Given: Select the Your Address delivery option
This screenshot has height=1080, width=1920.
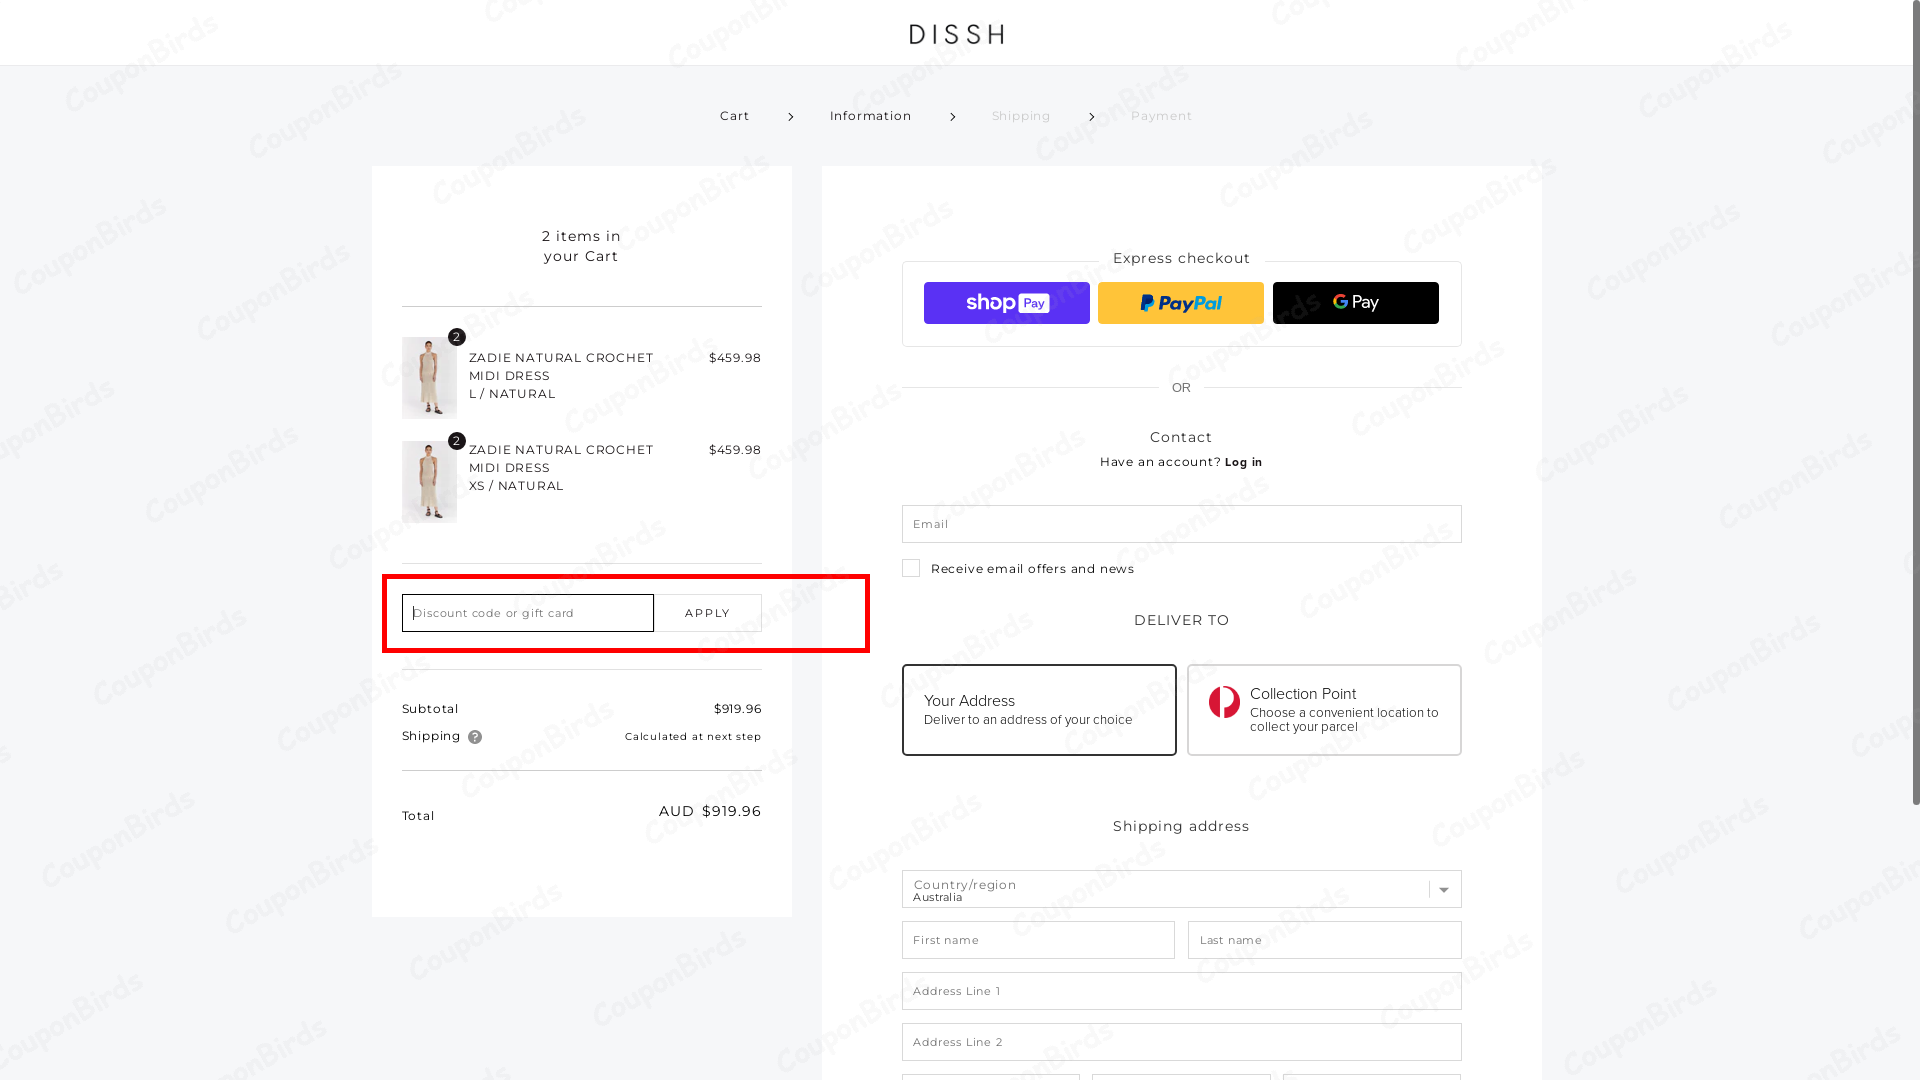Looking at the screenshot, I should [1038, 709].
